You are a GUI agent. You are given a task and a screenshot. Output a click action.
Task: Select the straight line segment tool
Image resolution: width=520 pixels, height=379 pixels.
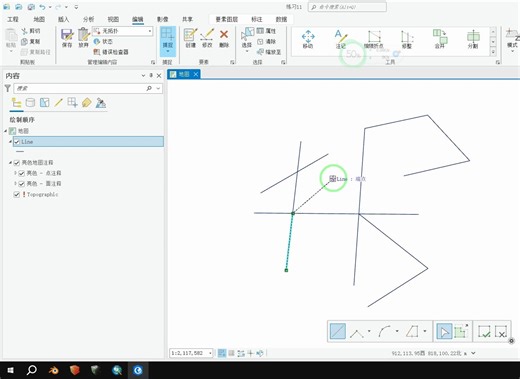click(338, 332)
